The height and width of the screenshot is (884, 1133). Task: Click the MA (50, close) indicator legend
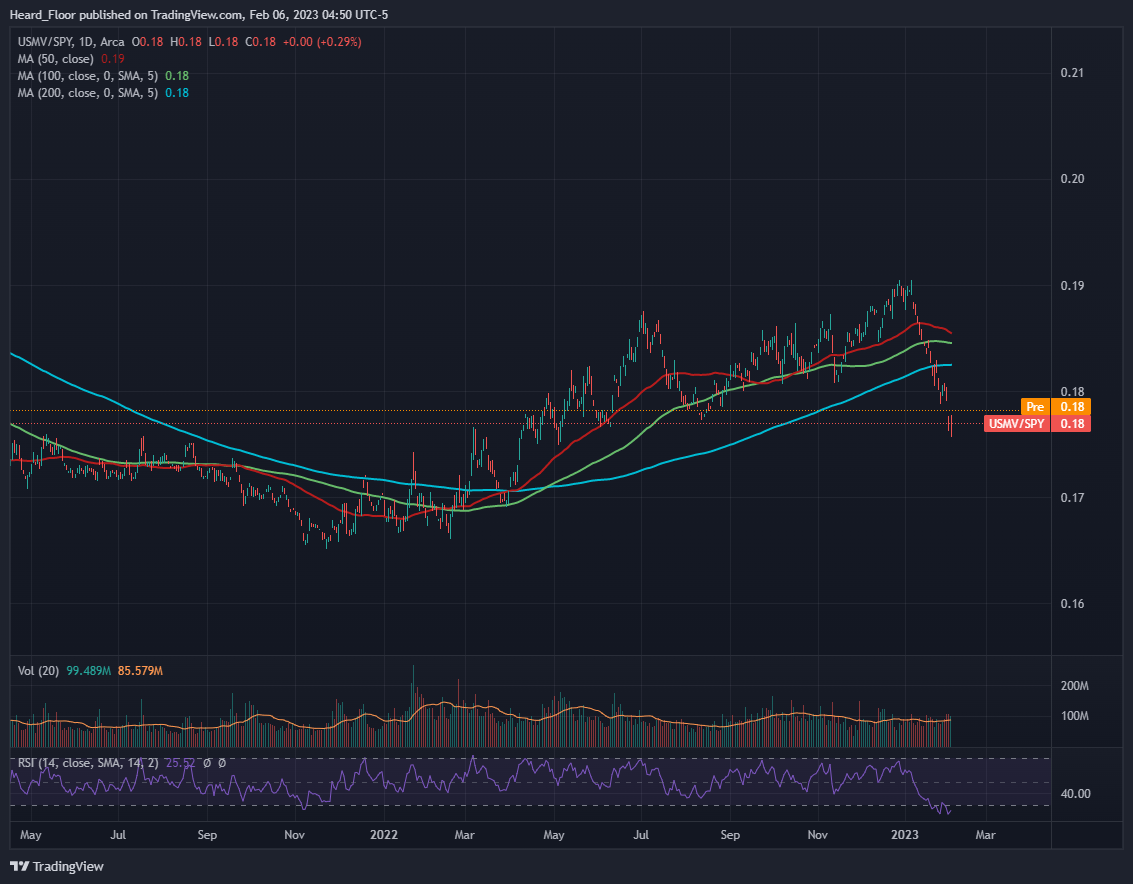56,59
